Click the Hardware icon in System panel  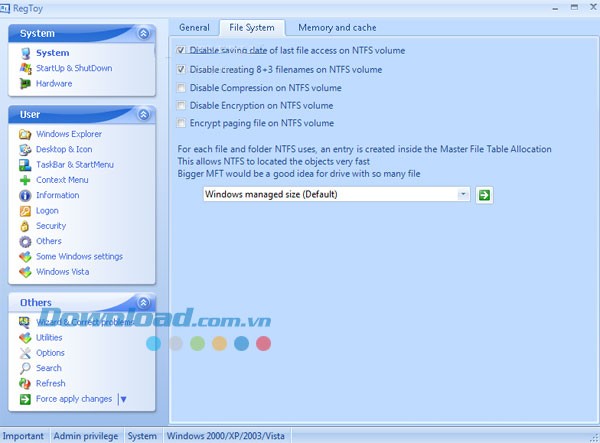[25, 83]
